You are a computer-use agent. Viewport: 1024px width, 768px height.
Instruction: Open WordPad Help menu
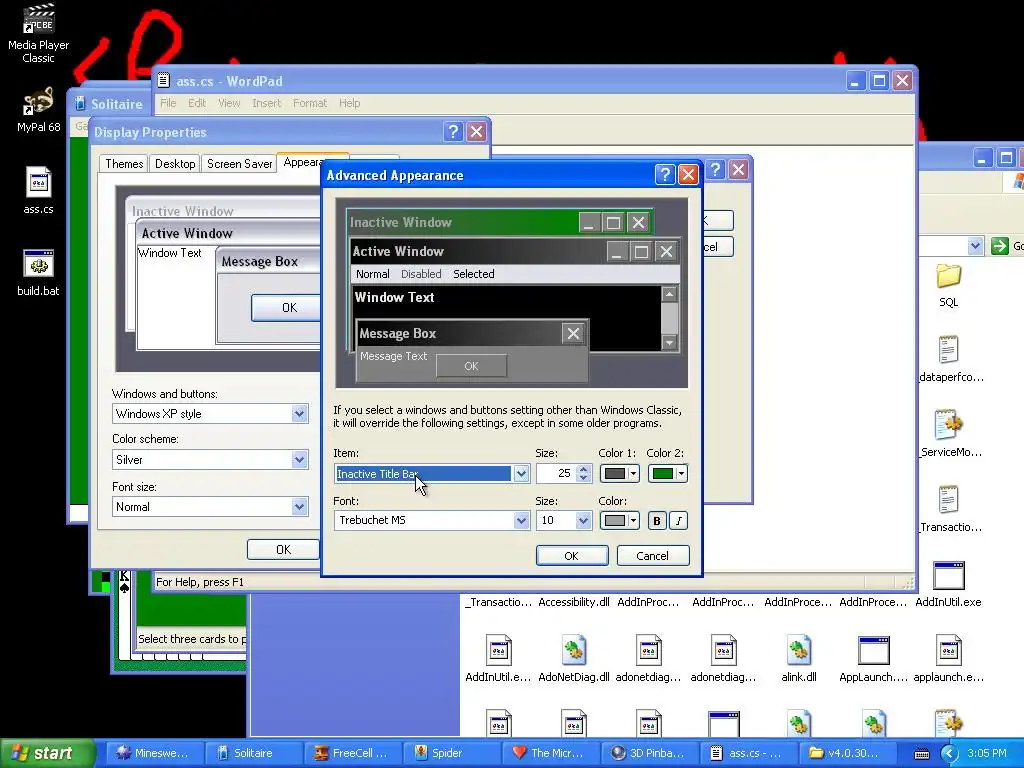[x=349, y=103]
